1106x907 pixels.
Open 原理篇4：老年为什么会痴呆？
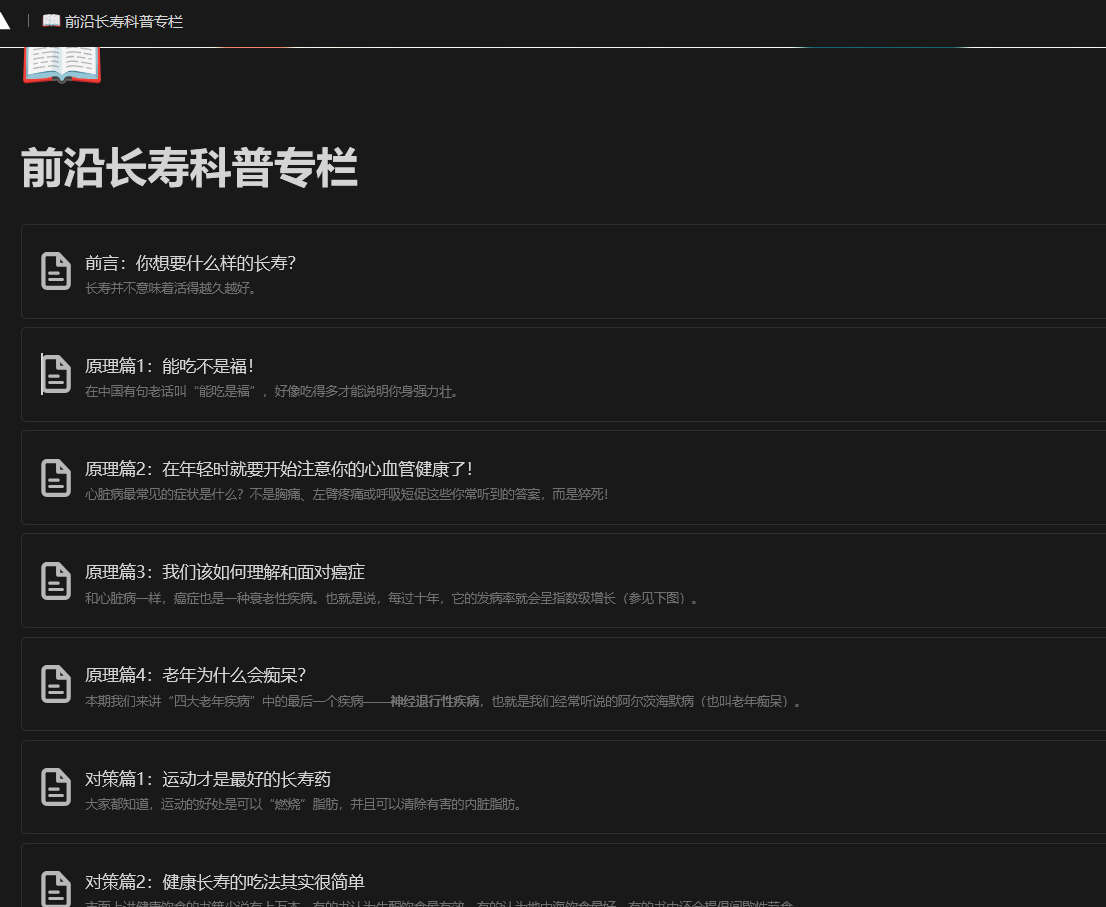coord(195,675)
